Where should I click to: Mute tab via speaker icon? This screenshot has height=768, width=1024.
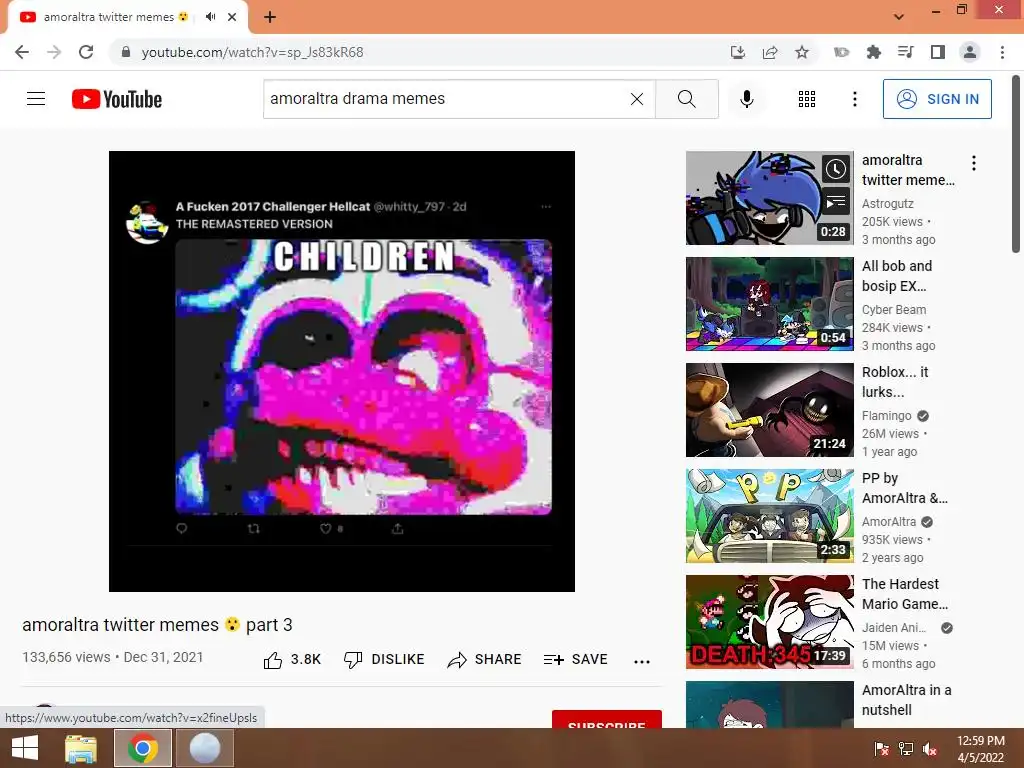210,17
